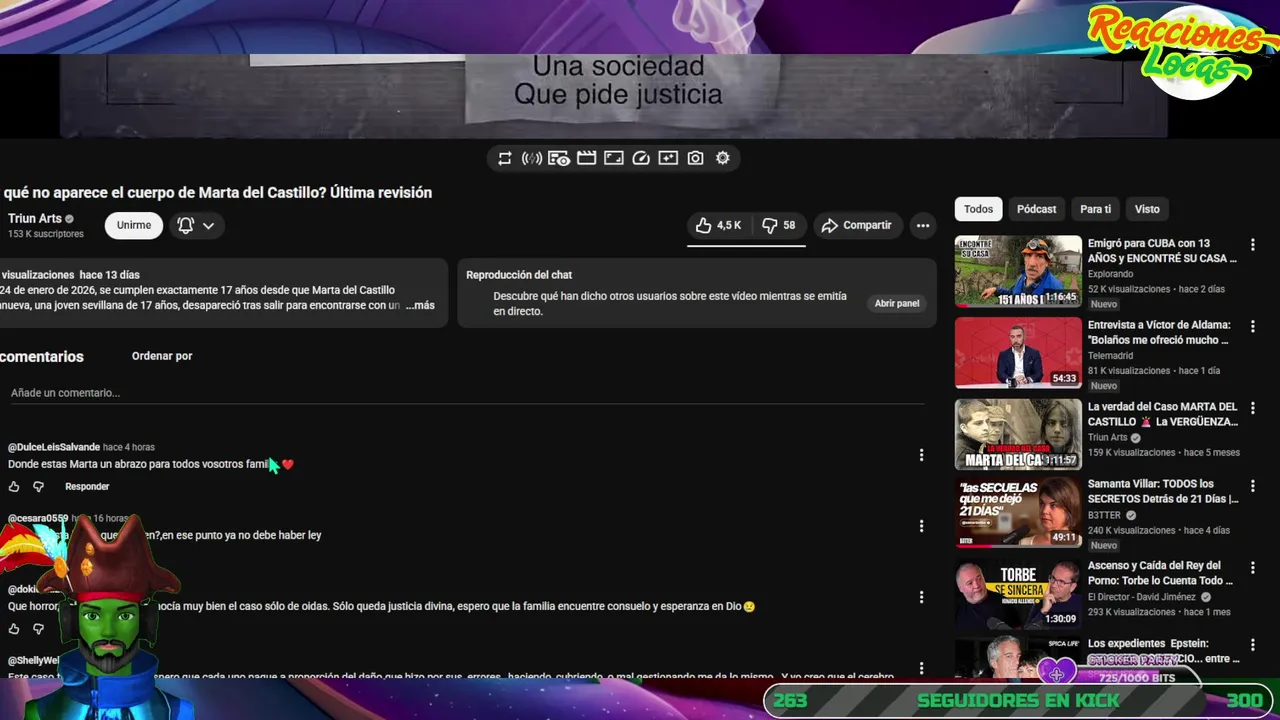
Task: Click the video filters sparkle icon
Action: (668, 158)
